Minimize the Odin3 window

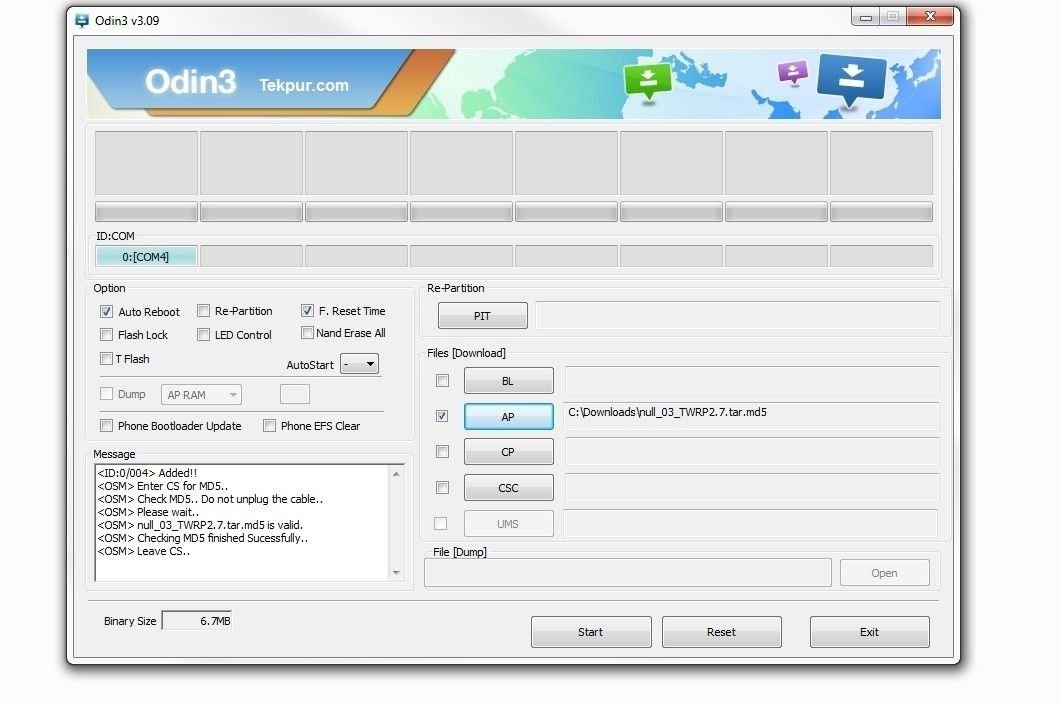pyautogui.click(x=865, y=17)
